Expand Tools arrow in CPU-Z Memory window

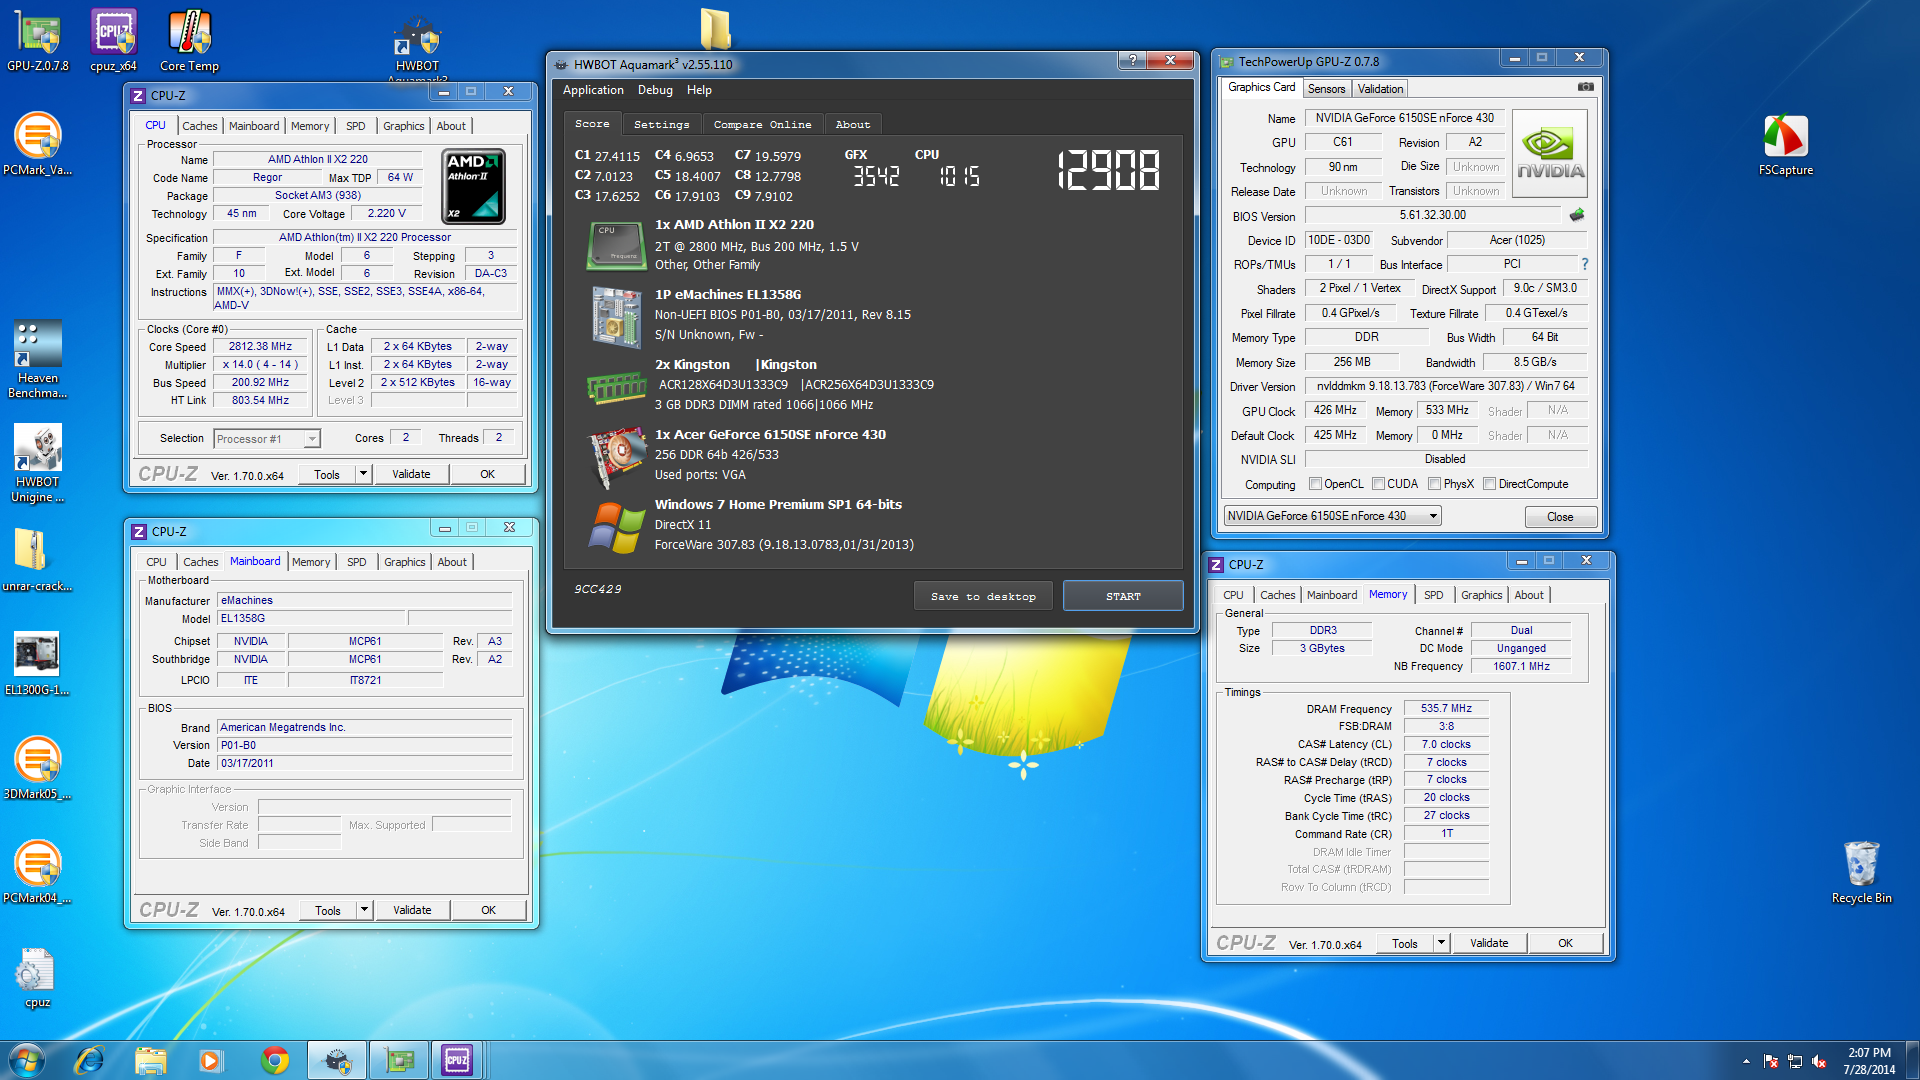[1442, 943]
